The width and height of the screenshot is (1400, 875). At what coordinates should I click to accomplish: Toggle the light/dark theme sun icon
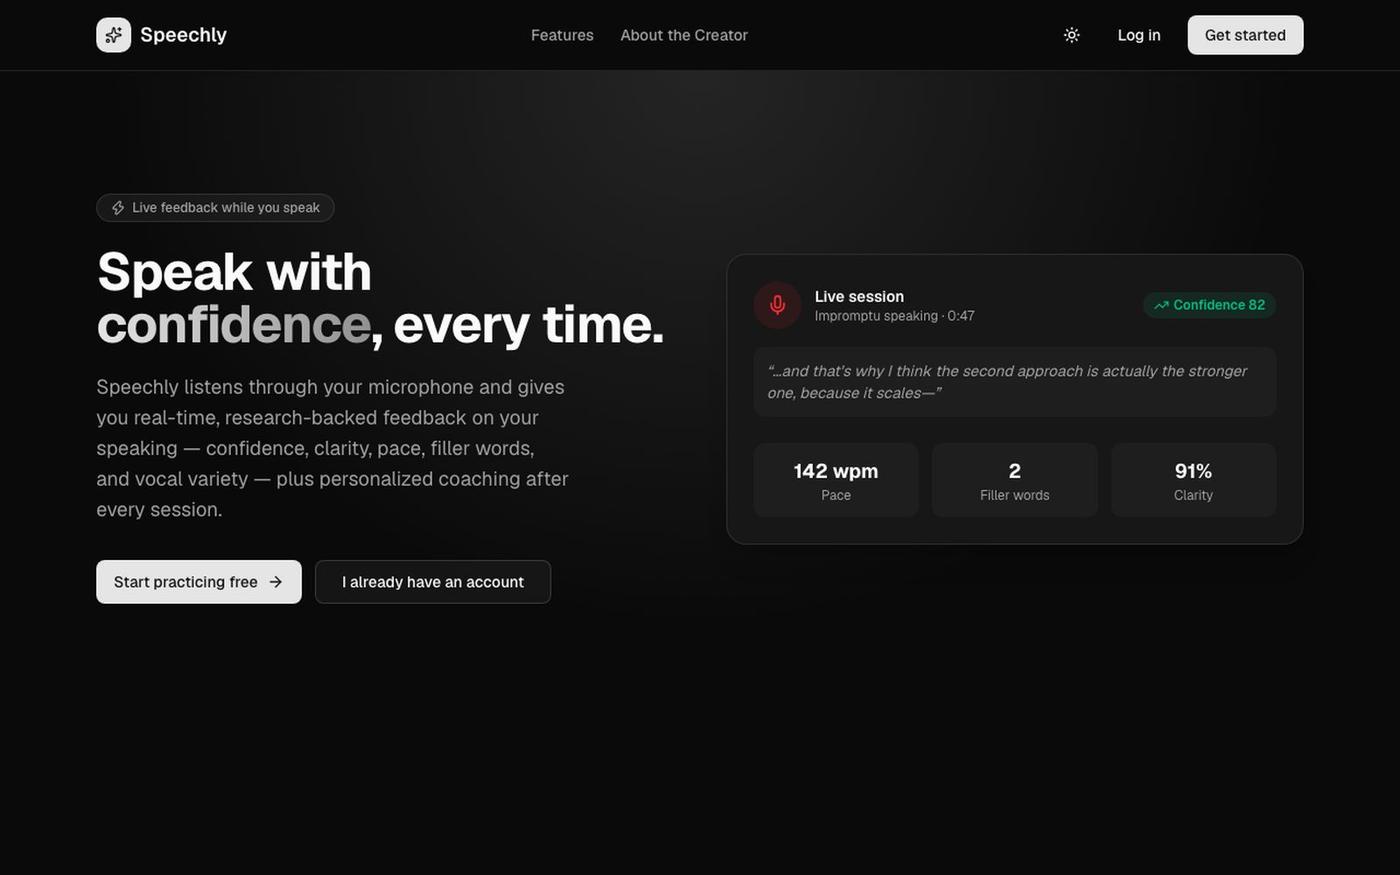coord(1072,35)
